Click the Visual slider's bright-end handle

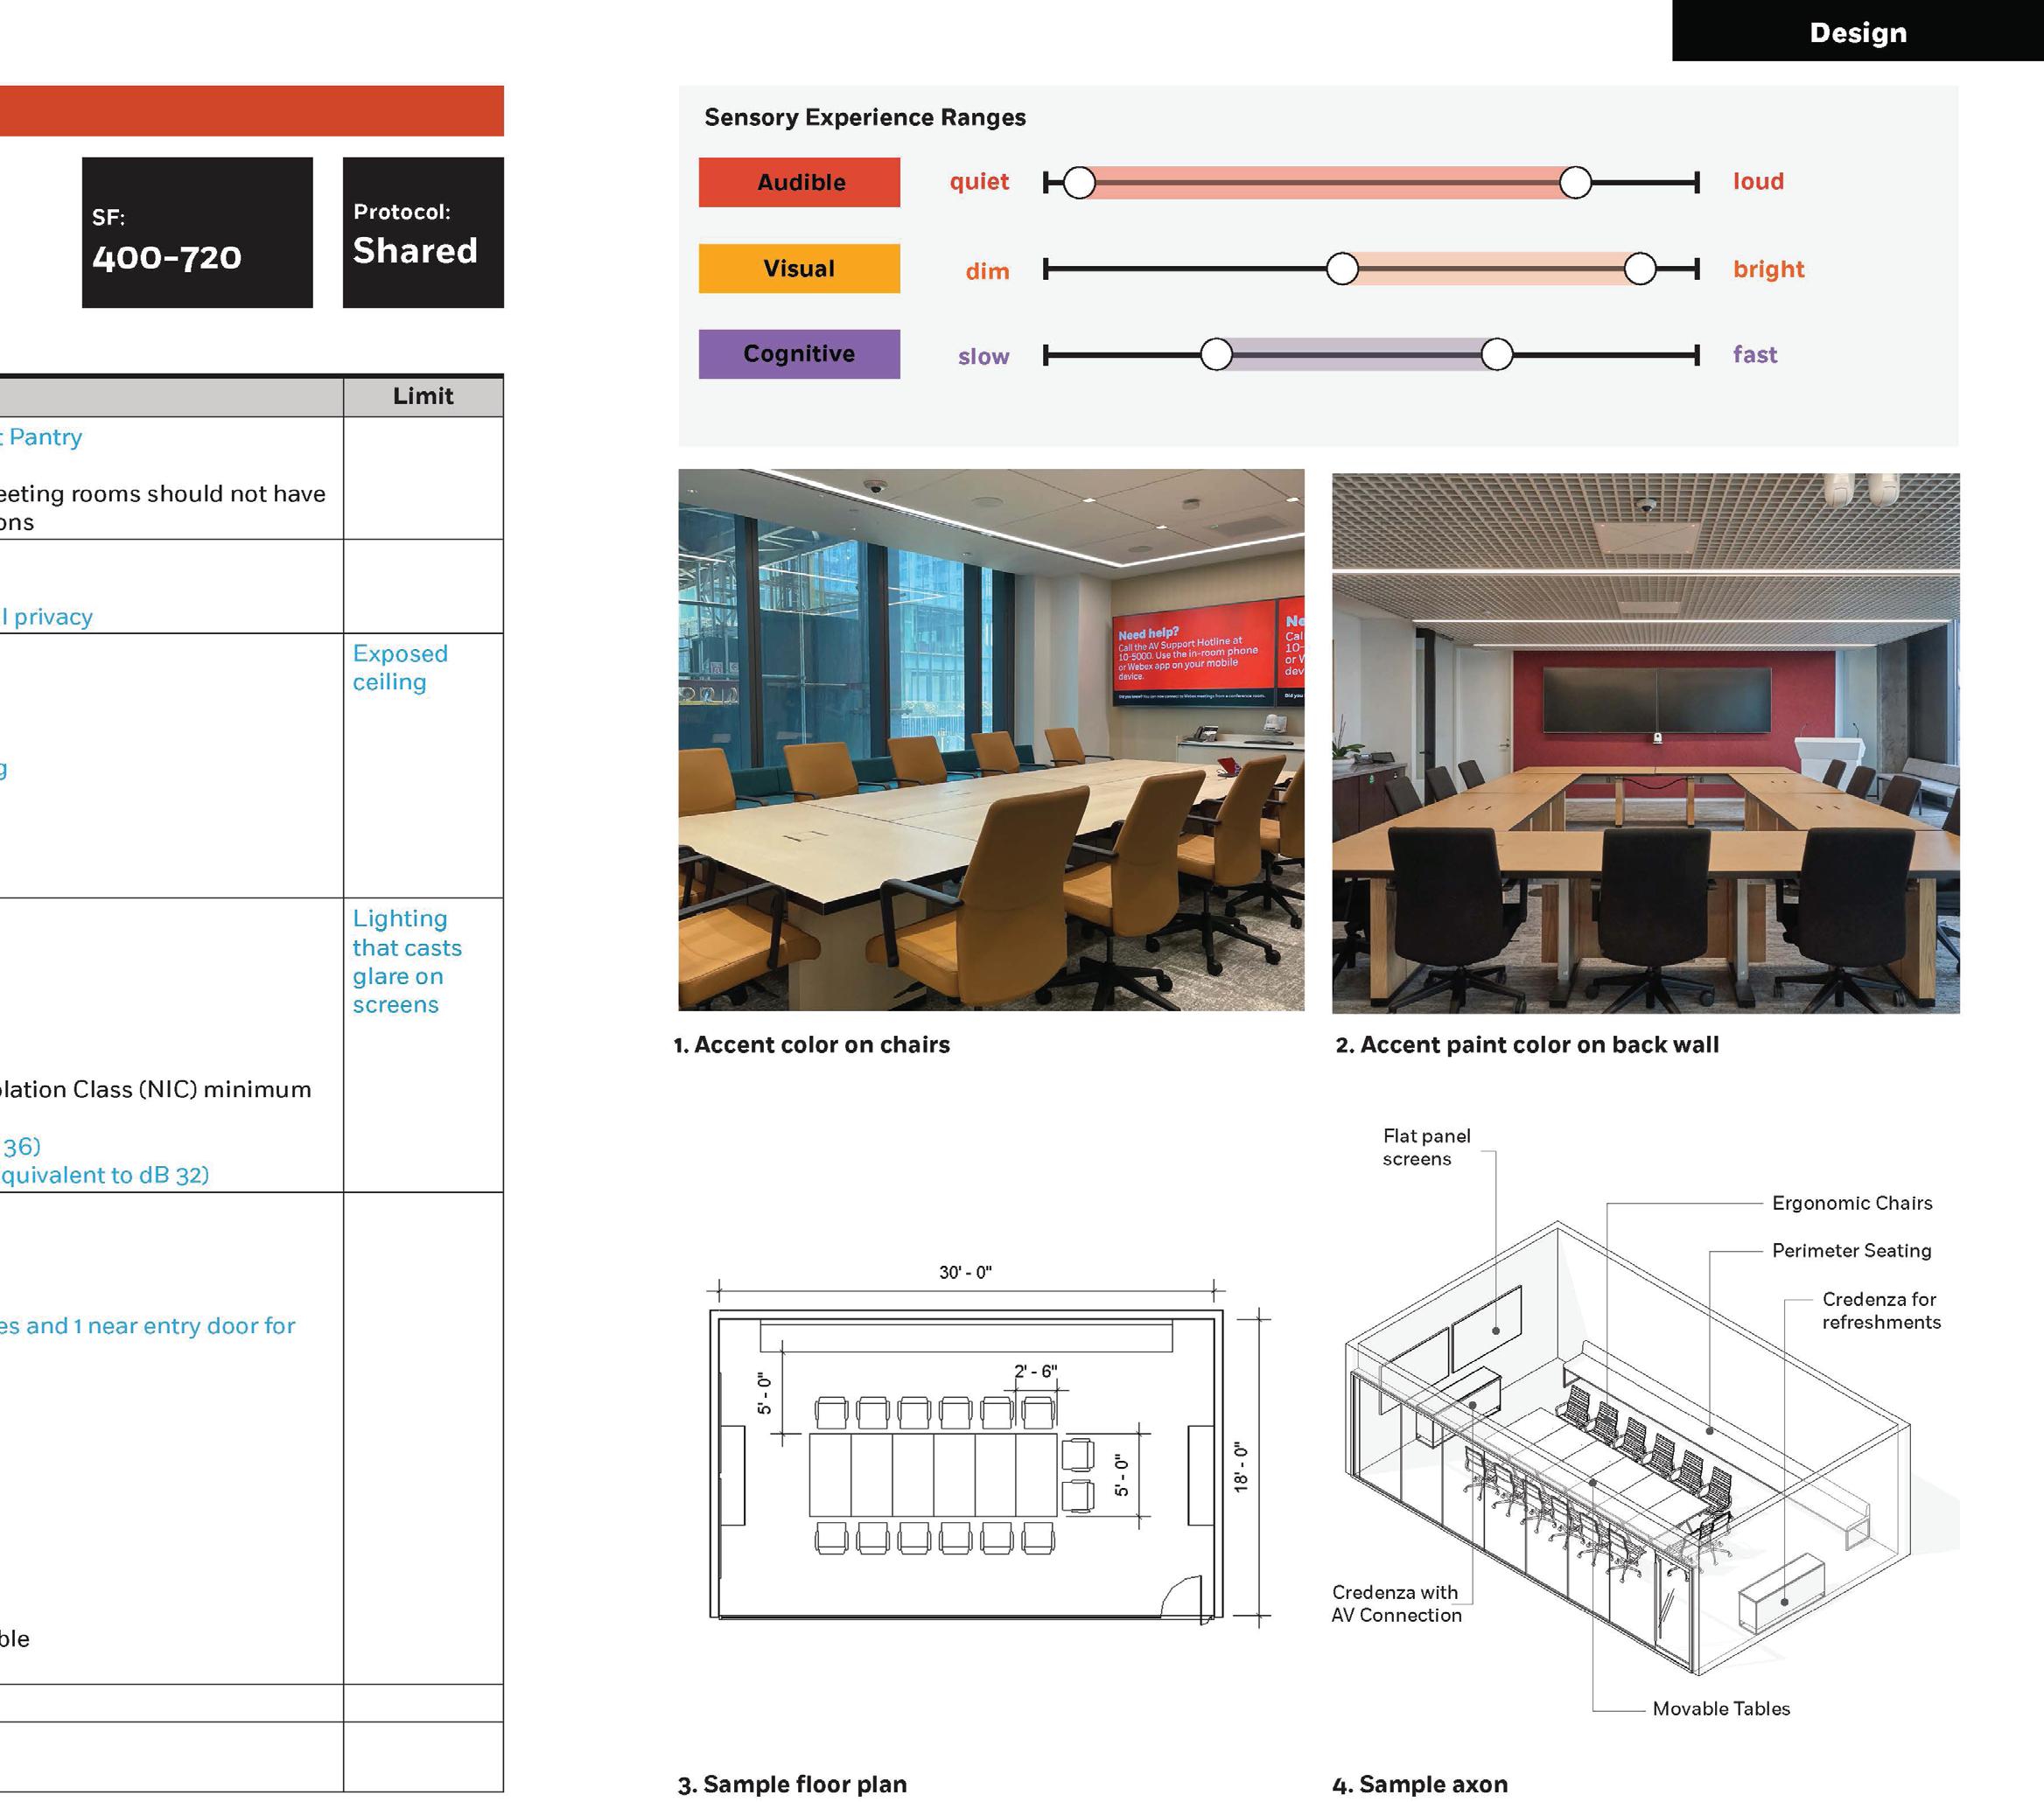click(1640, 268)
